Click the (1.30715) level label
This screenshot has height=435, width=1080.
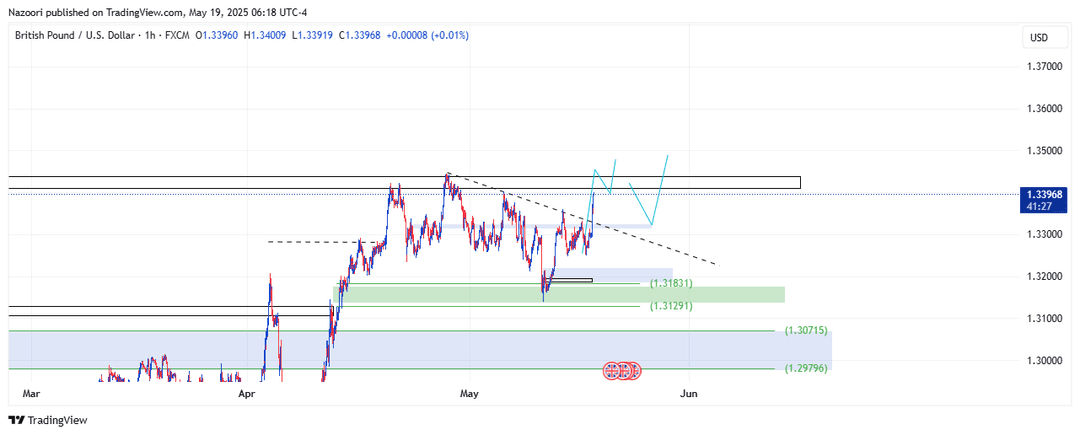806,331
